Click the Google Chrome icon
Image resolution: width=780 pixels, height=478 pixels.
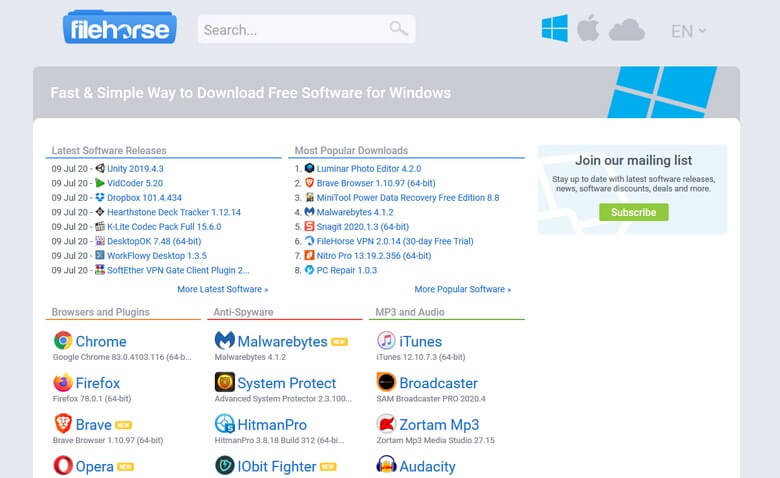pyautogui.click(x=63, y=341)
